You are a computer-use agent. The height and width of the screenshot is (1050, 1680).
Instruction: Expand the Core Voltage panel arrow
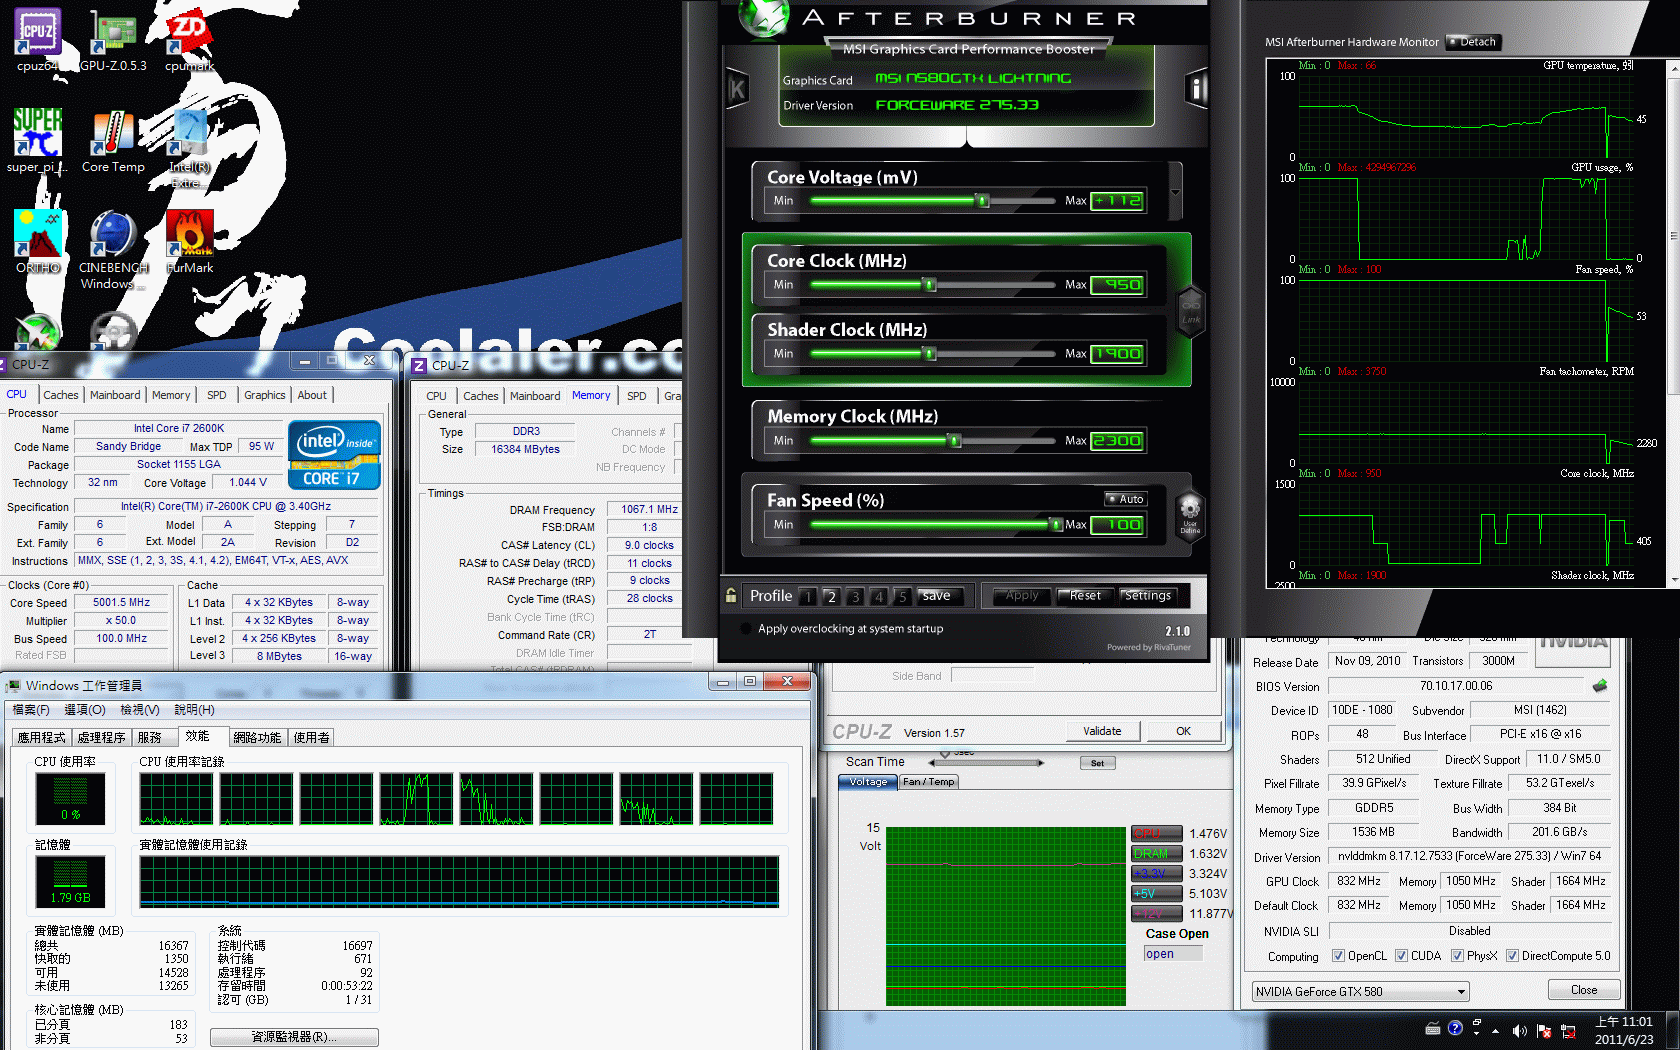(x=1175, y=192)
